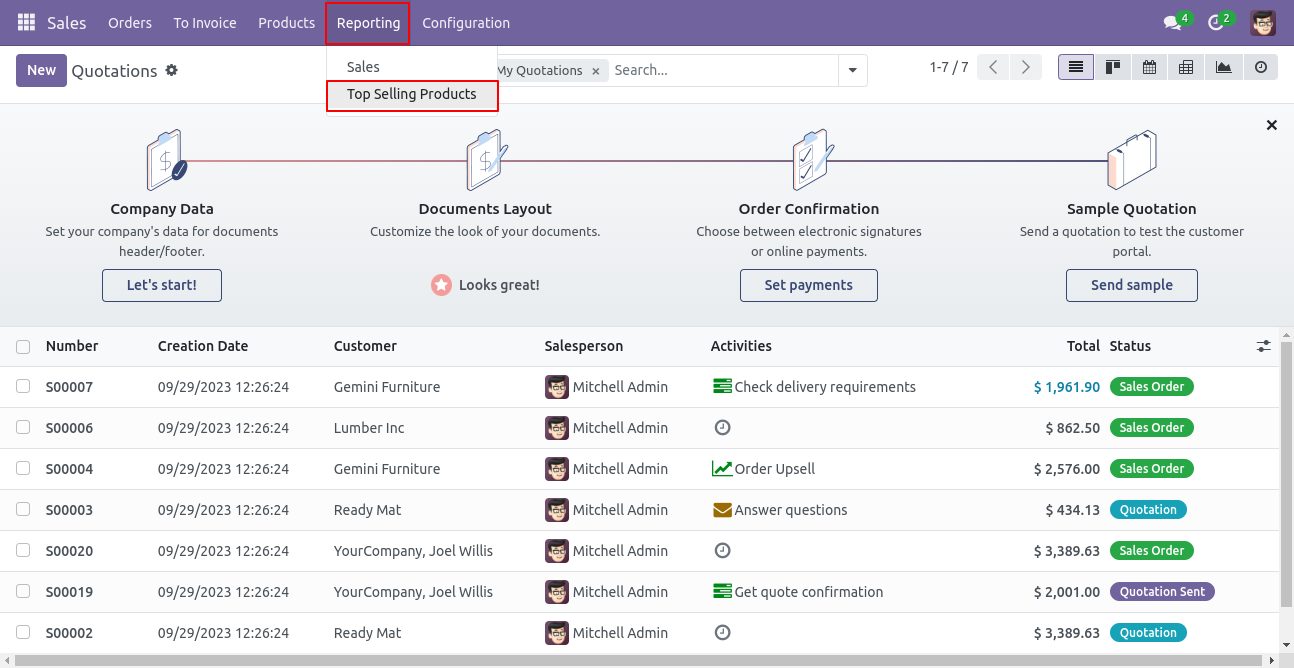The width and height of the screenshot is (1294, 668).
Task: Choose Top Selling Products from Reporting menu
Action: 411,94
